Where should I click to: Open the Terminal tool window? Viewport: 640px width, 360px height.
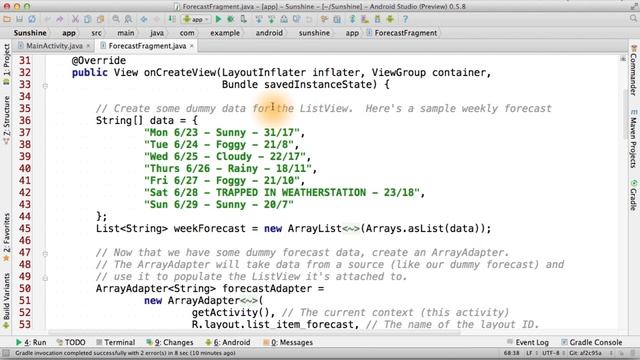point(116,342)
